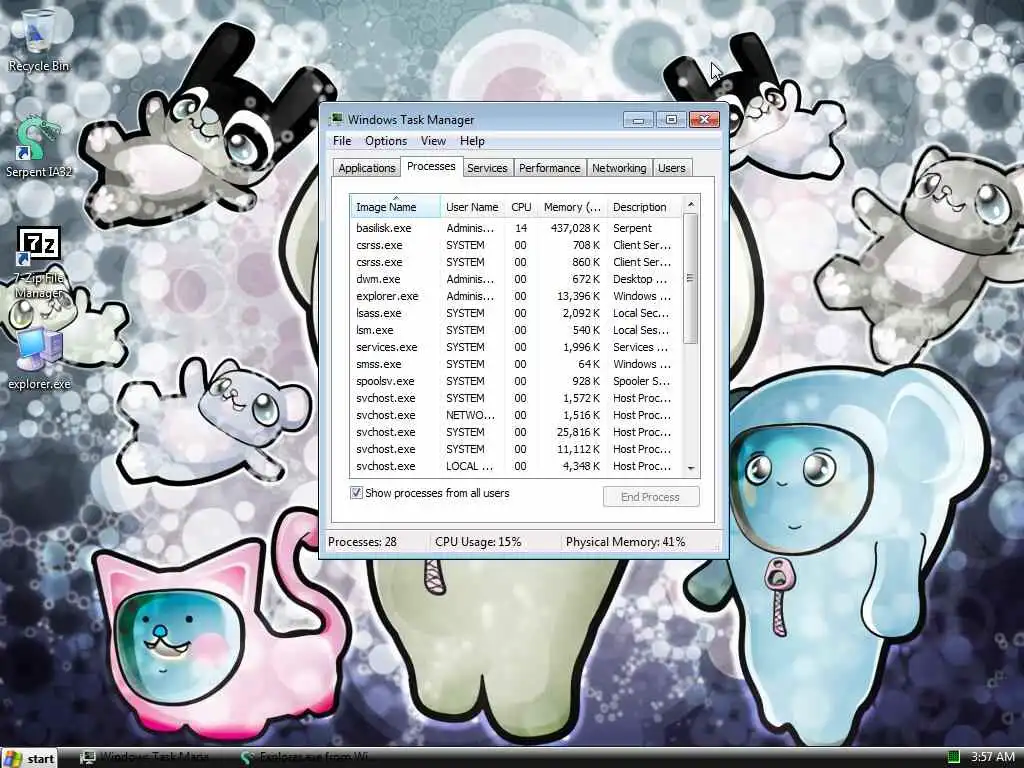This screenshot has height=768, width=1024.
Task: Click the 437,028 K memory value
Action: tap(575, 228)
